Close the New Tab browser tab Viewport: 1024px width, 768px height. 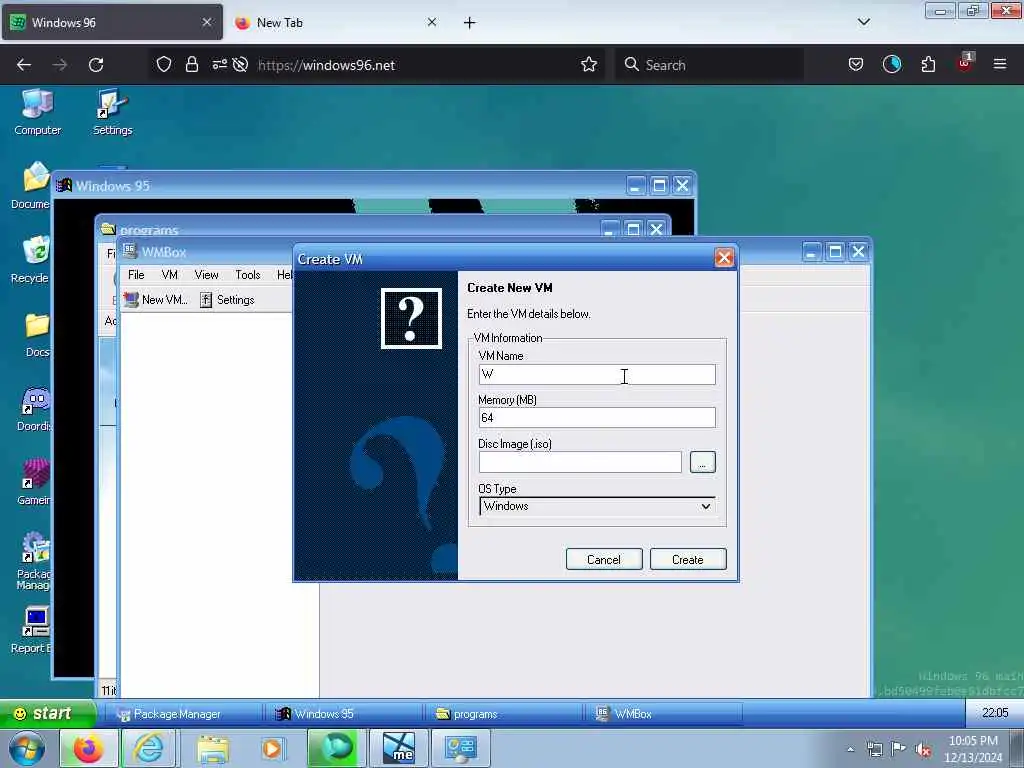click(432, 22)
